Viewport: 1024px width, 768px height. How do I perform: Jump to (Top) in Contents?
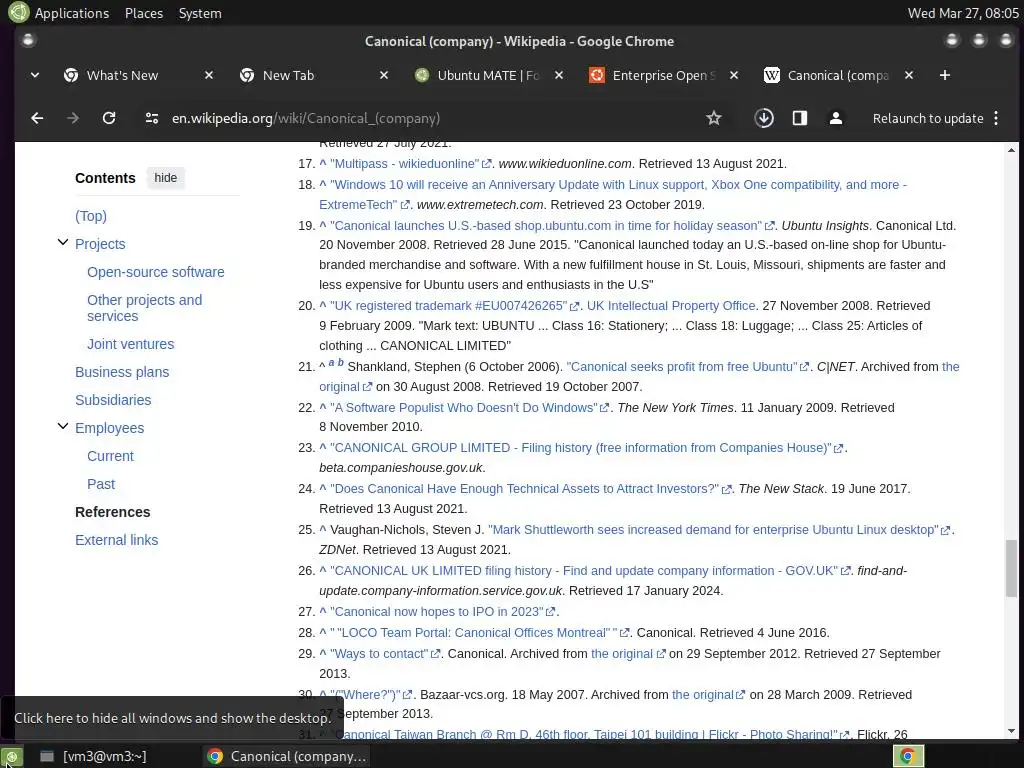coord(91,216)
